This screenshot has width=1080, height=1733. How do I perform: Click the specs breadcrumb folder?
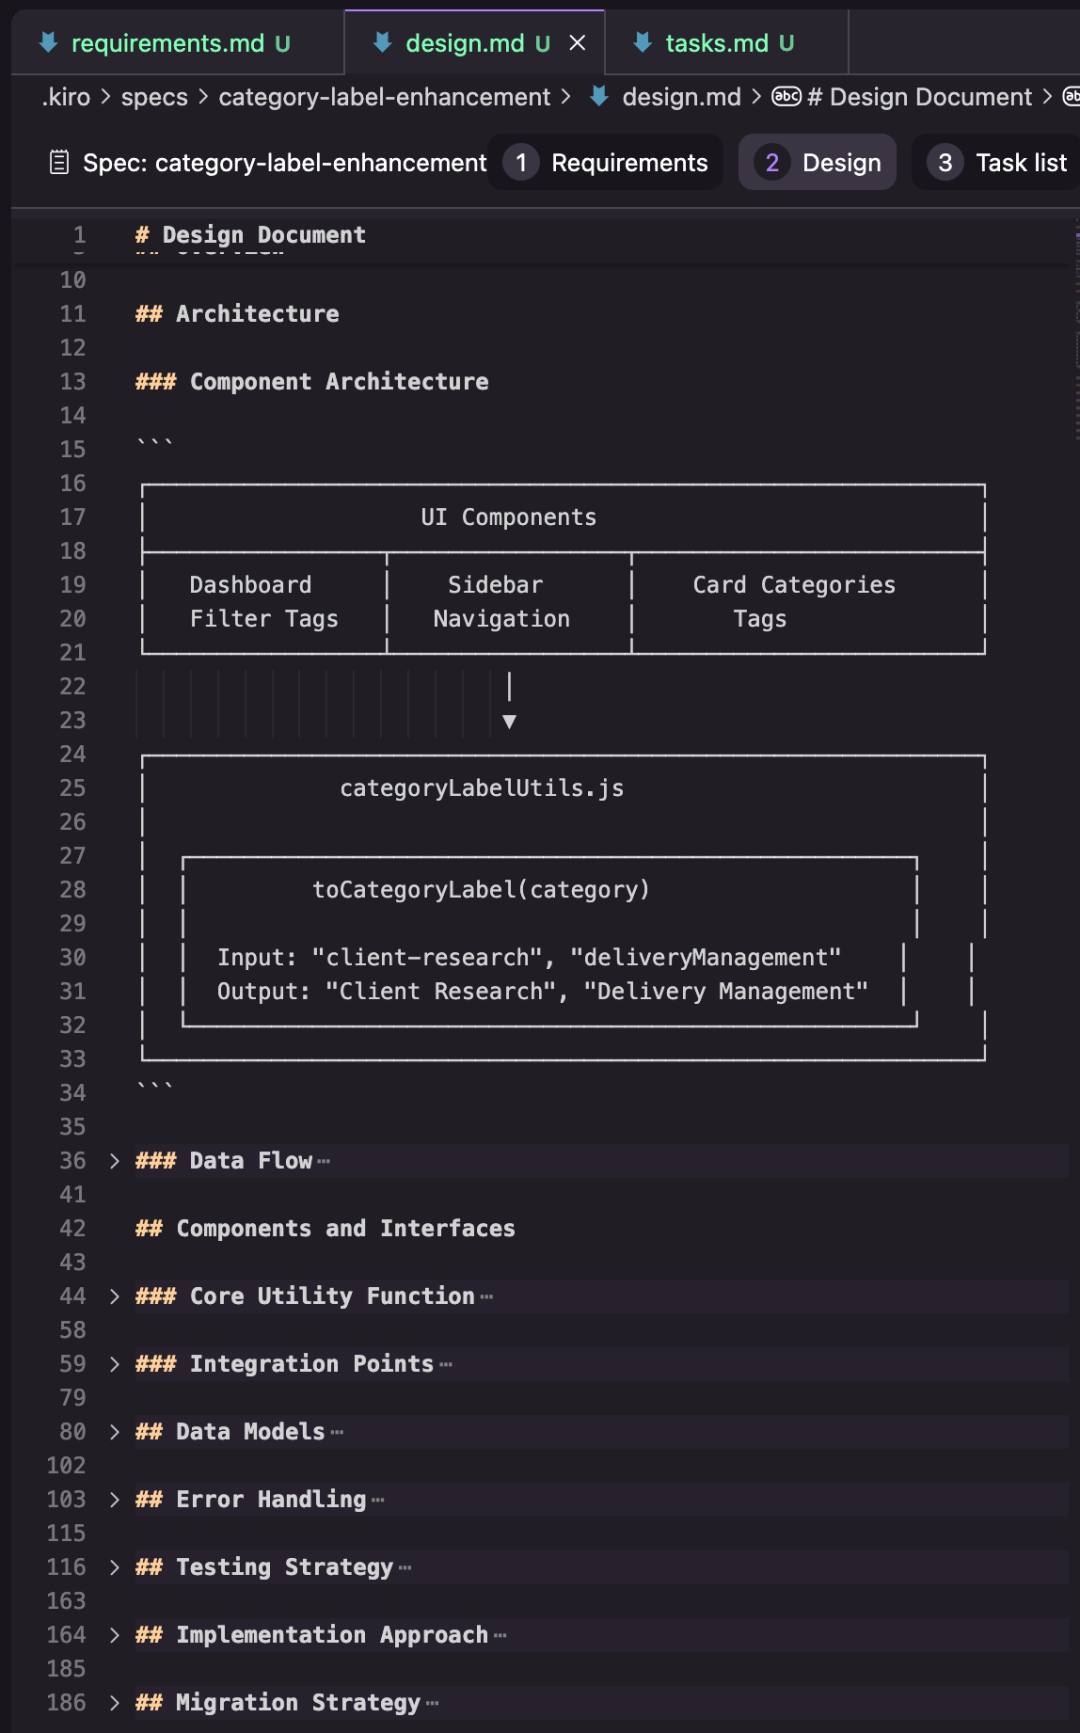[x=154, y=97]
